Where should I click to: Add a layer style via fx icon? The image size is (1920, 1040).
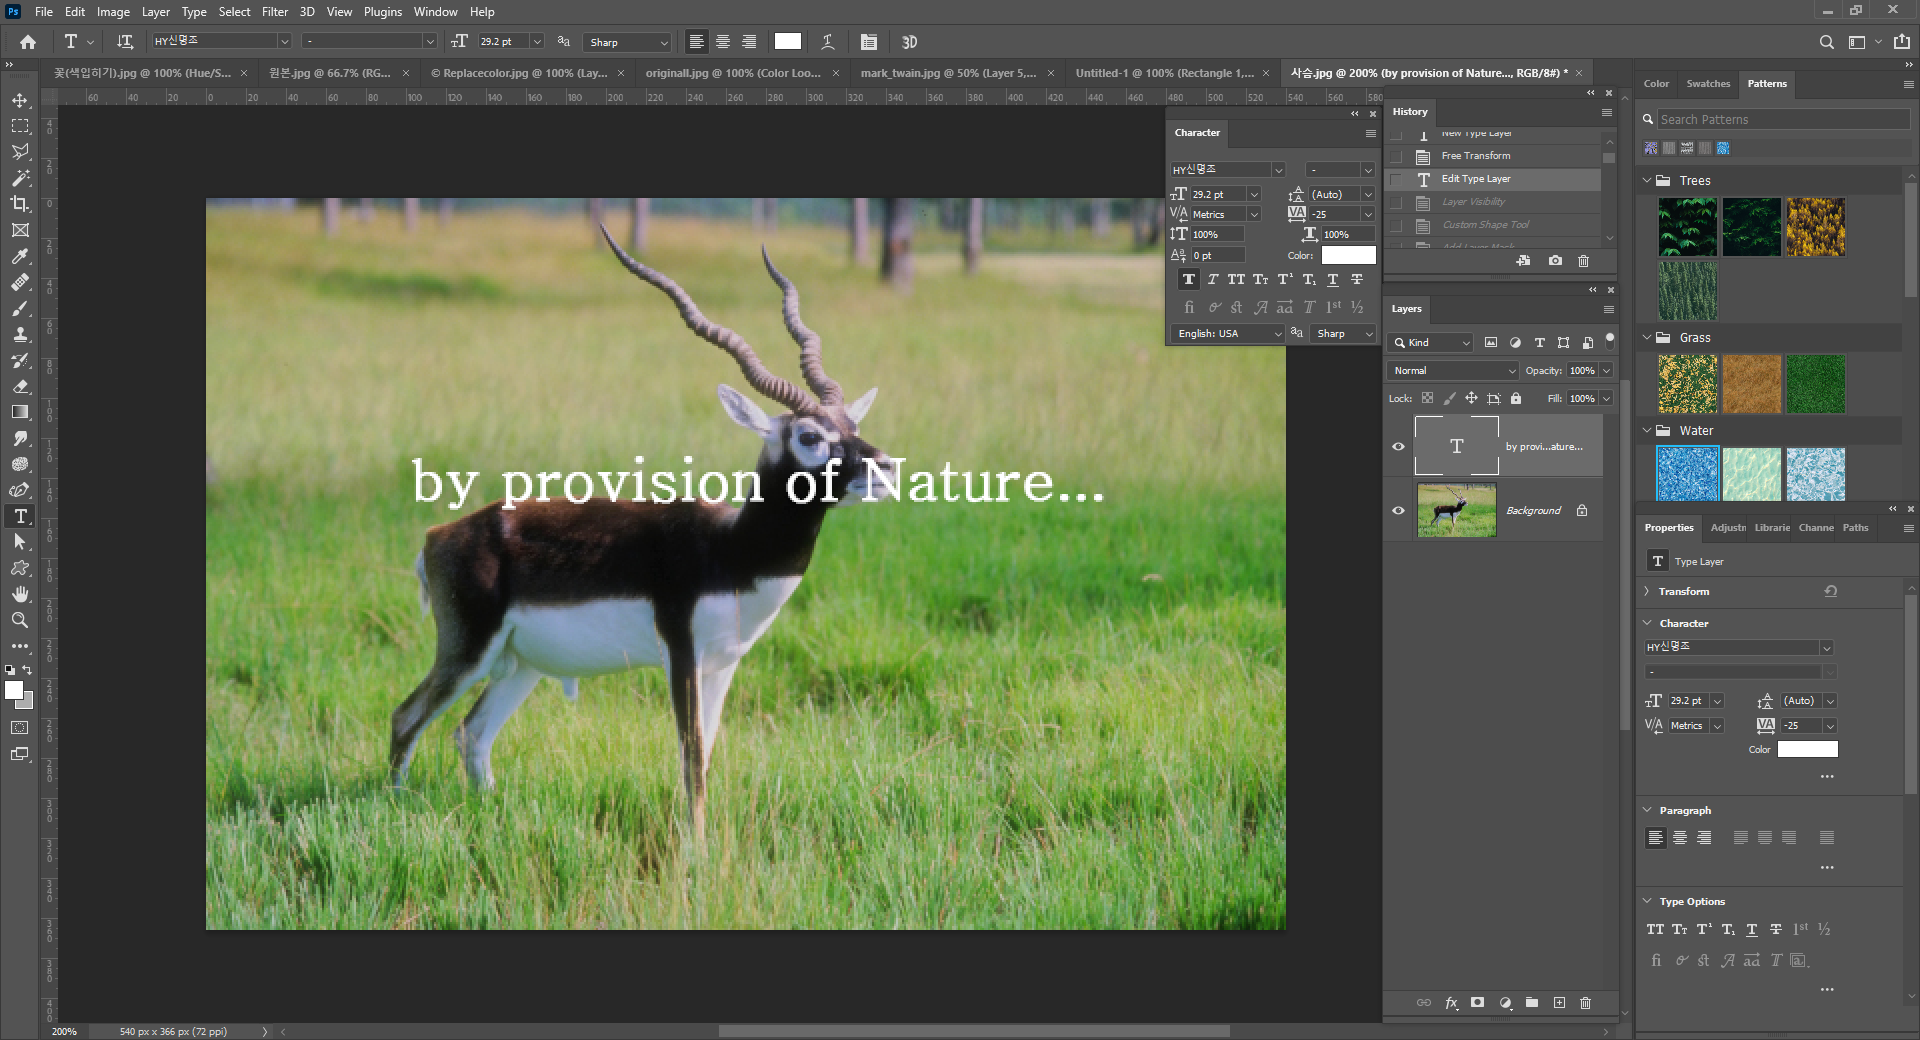(x=1451, y=1003)
